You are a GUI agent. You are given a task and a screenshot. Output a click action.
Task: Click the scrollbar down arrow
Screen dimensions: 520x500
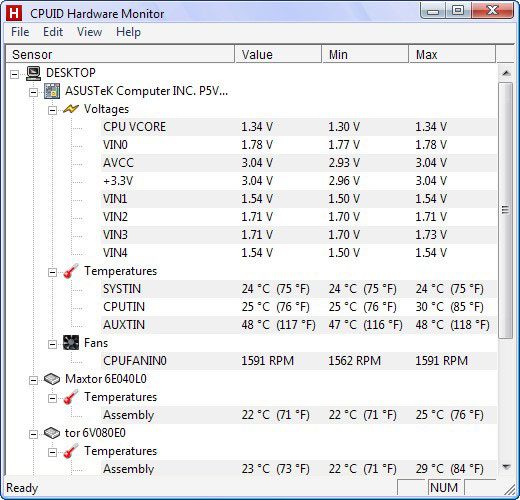click(x=506, y=467)
